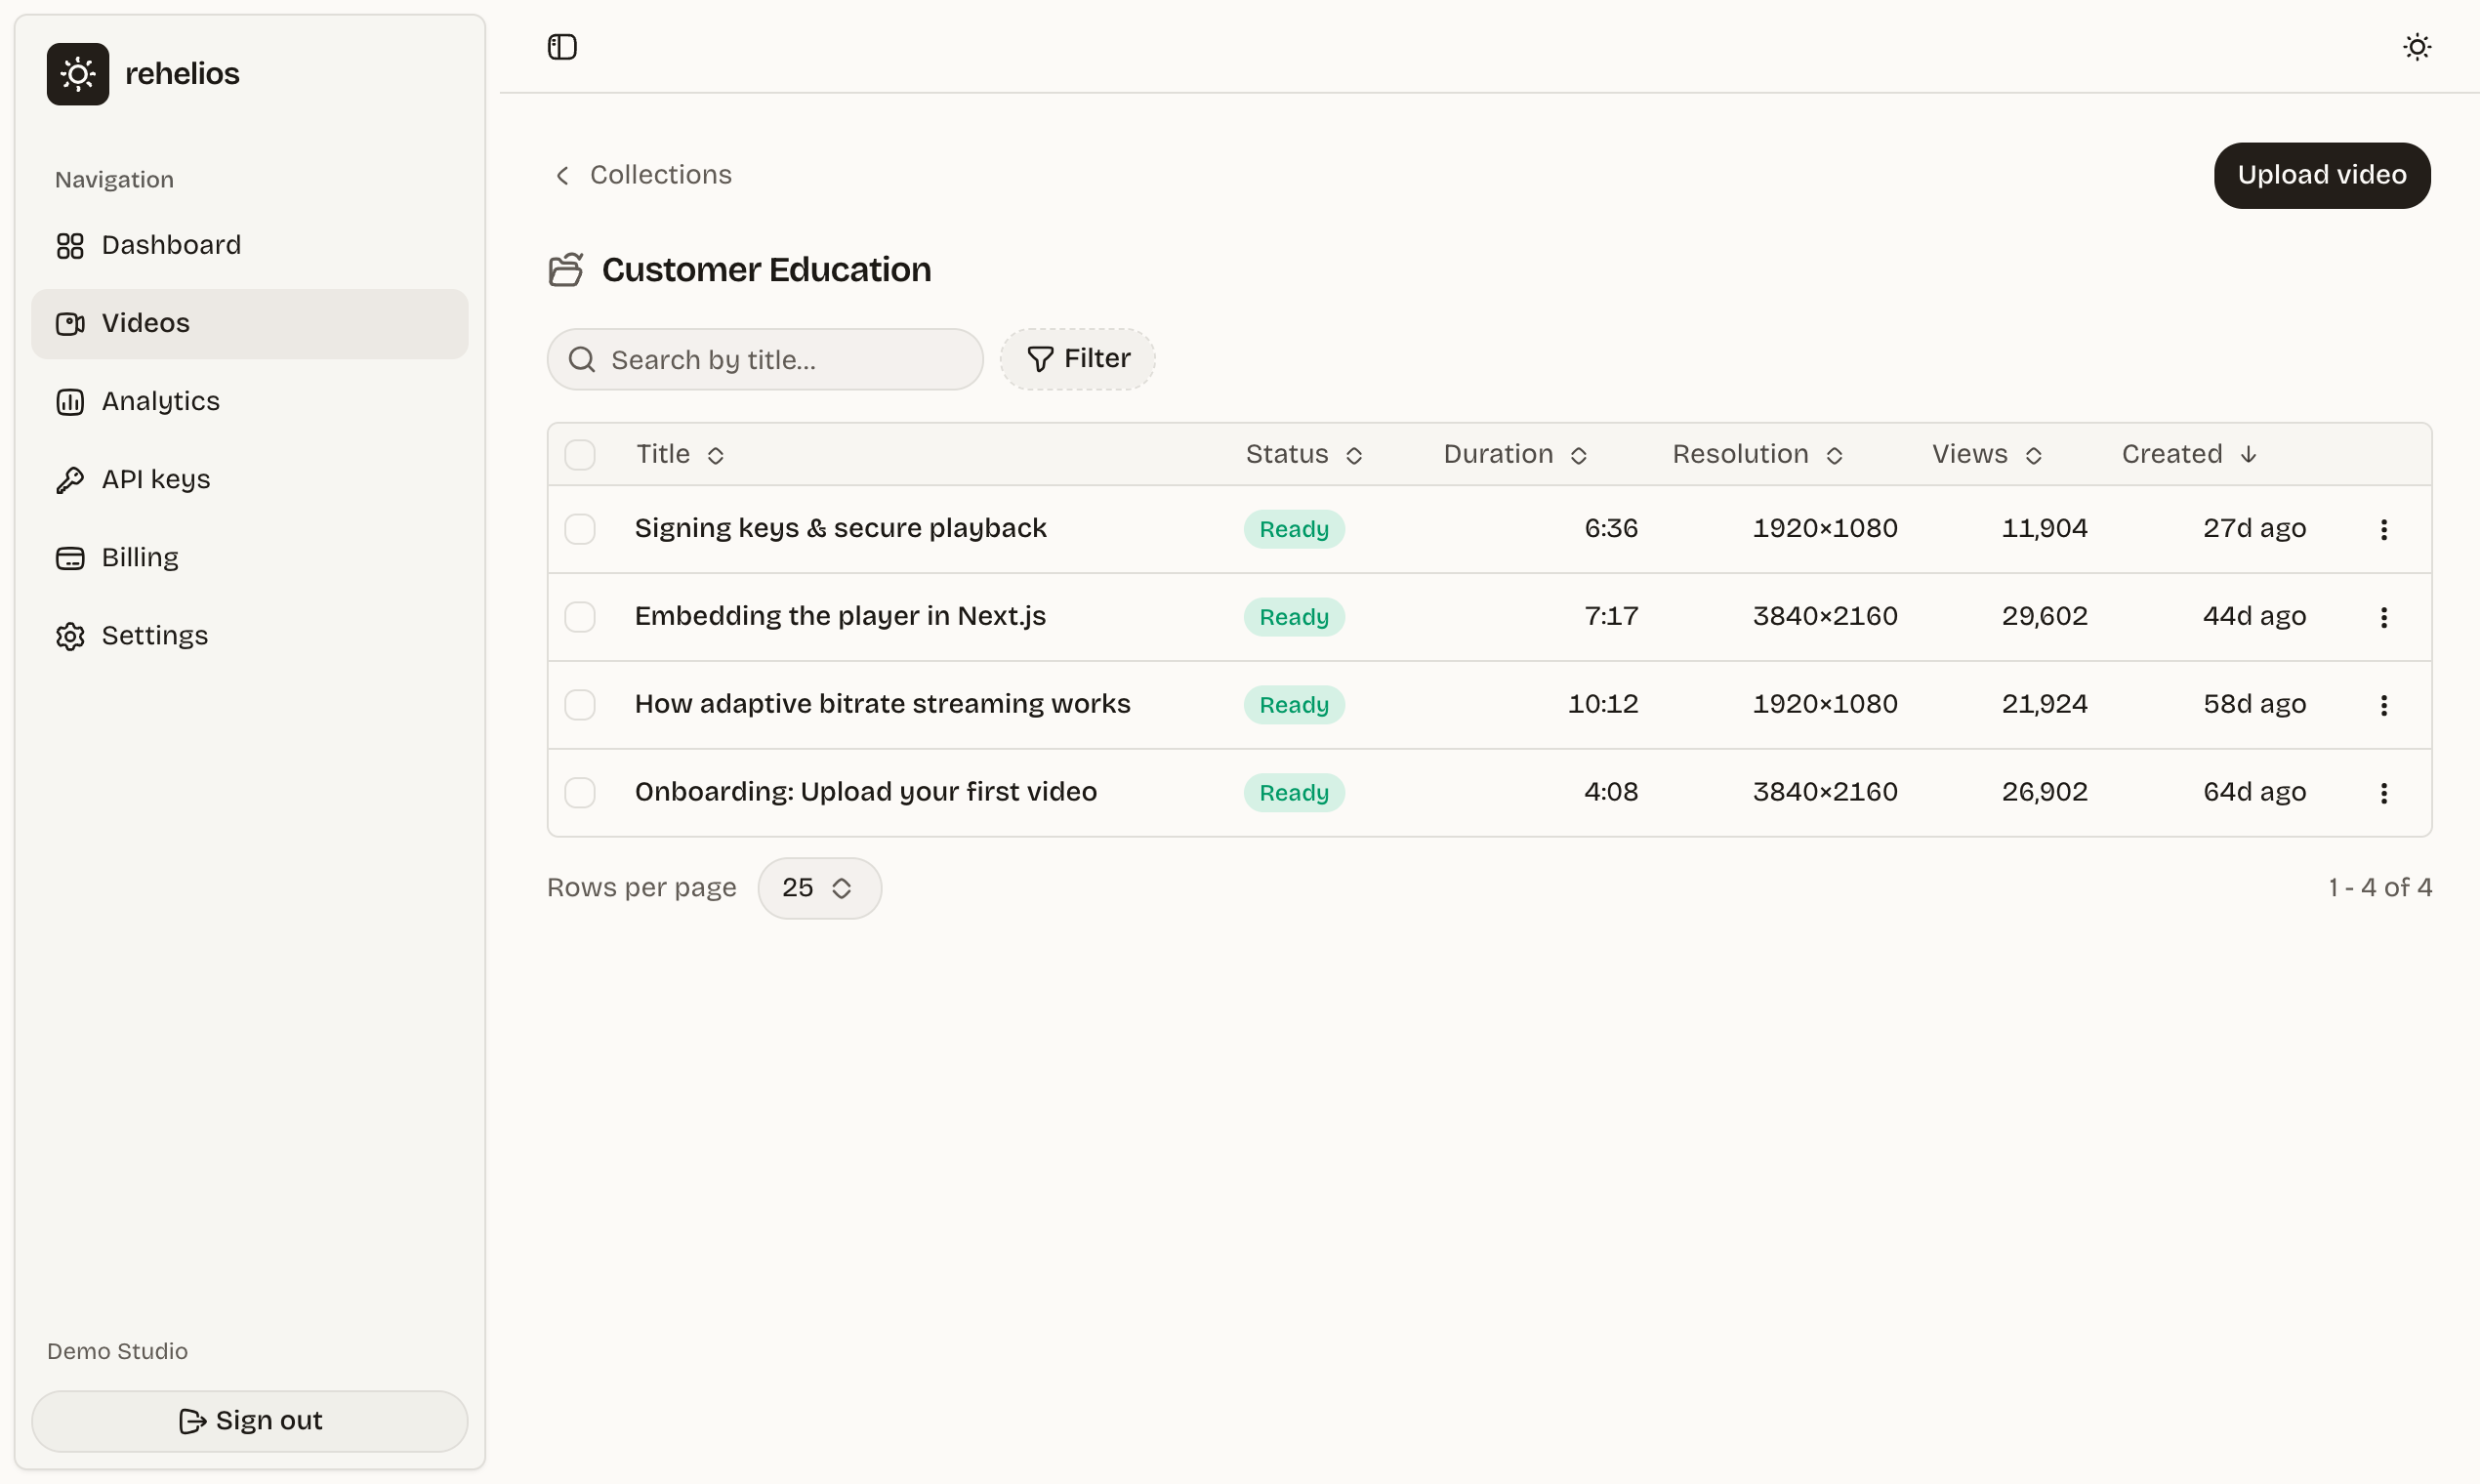Click the 58d ago created value
The height and width of the screenshot is (1484, 2480).
click(x=2254, y=705)
